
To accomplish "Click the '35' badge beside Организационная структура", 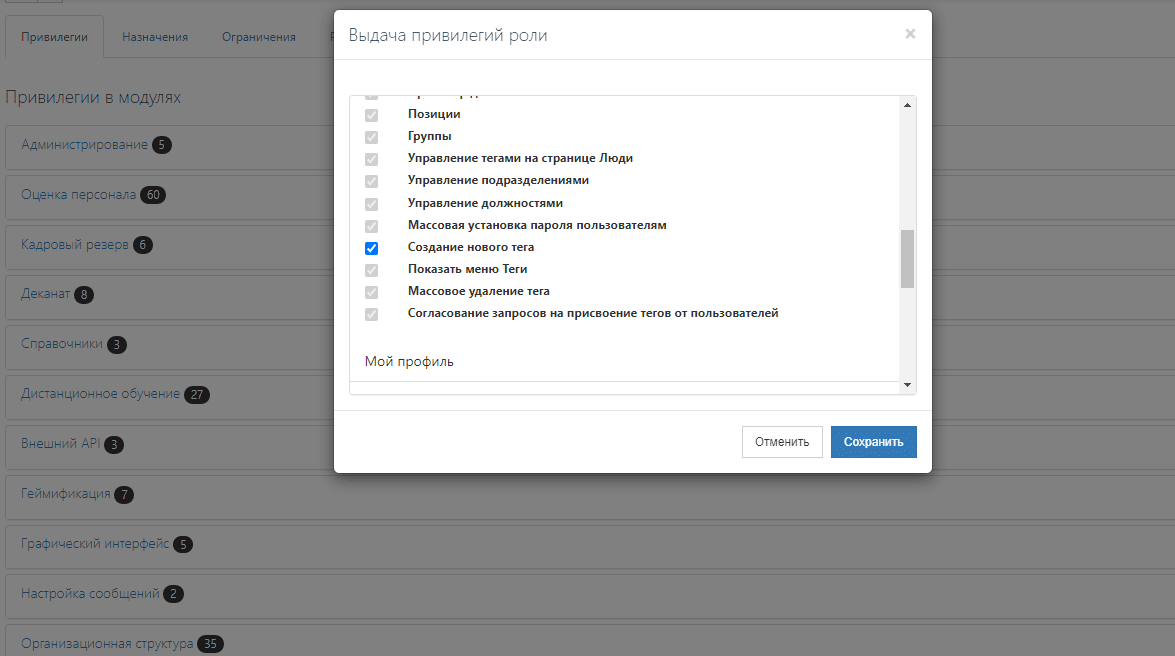I will point(211,644).
